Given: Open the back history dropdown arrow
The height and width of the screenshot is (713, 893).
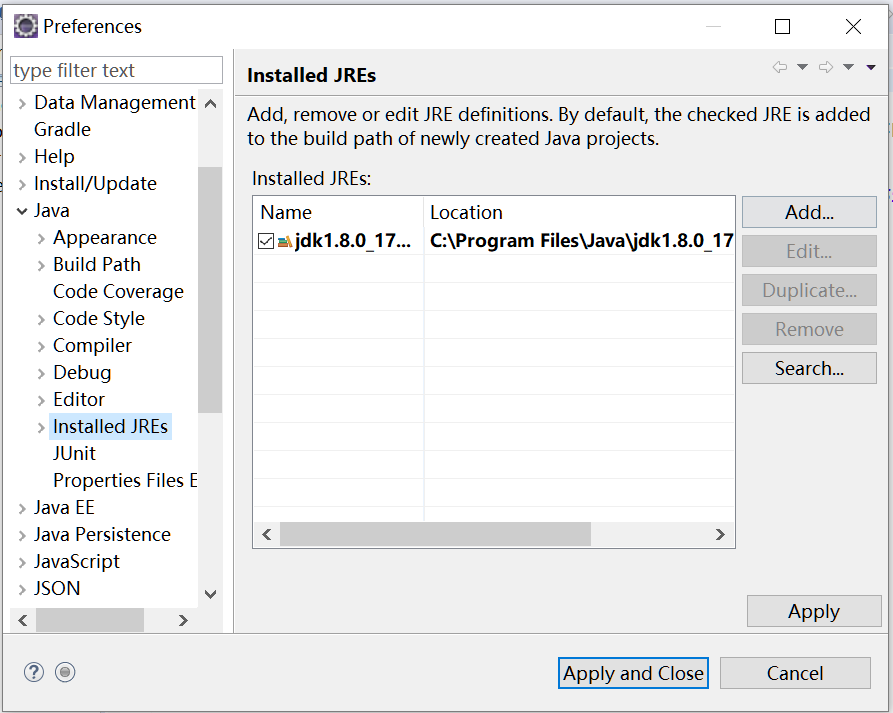Looking at the screenshot, I should [802, 67].
